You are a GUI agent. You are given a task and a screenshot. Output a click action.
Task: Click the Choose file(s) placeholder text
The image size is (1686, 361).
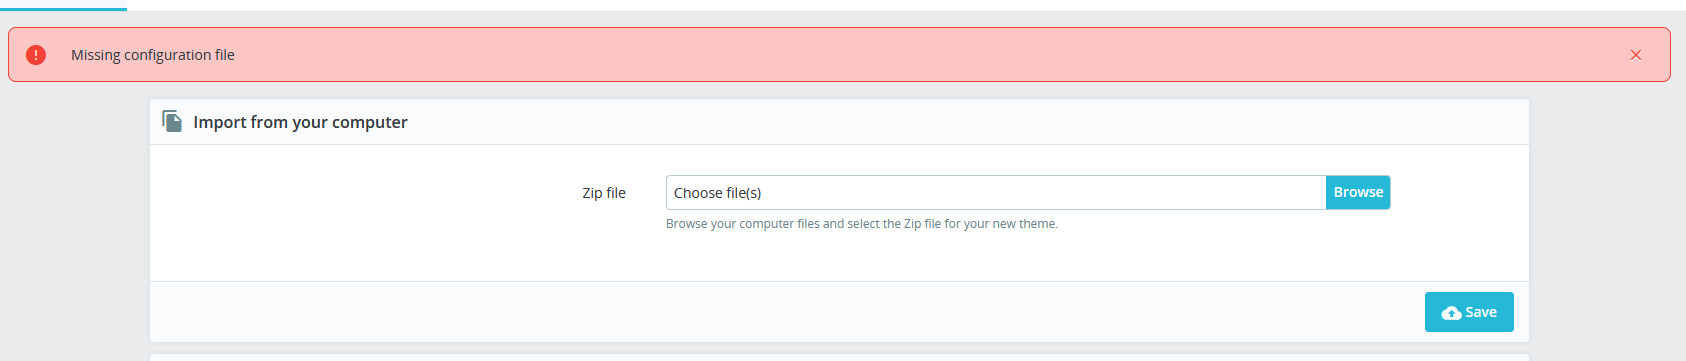[x=717, y=193]
